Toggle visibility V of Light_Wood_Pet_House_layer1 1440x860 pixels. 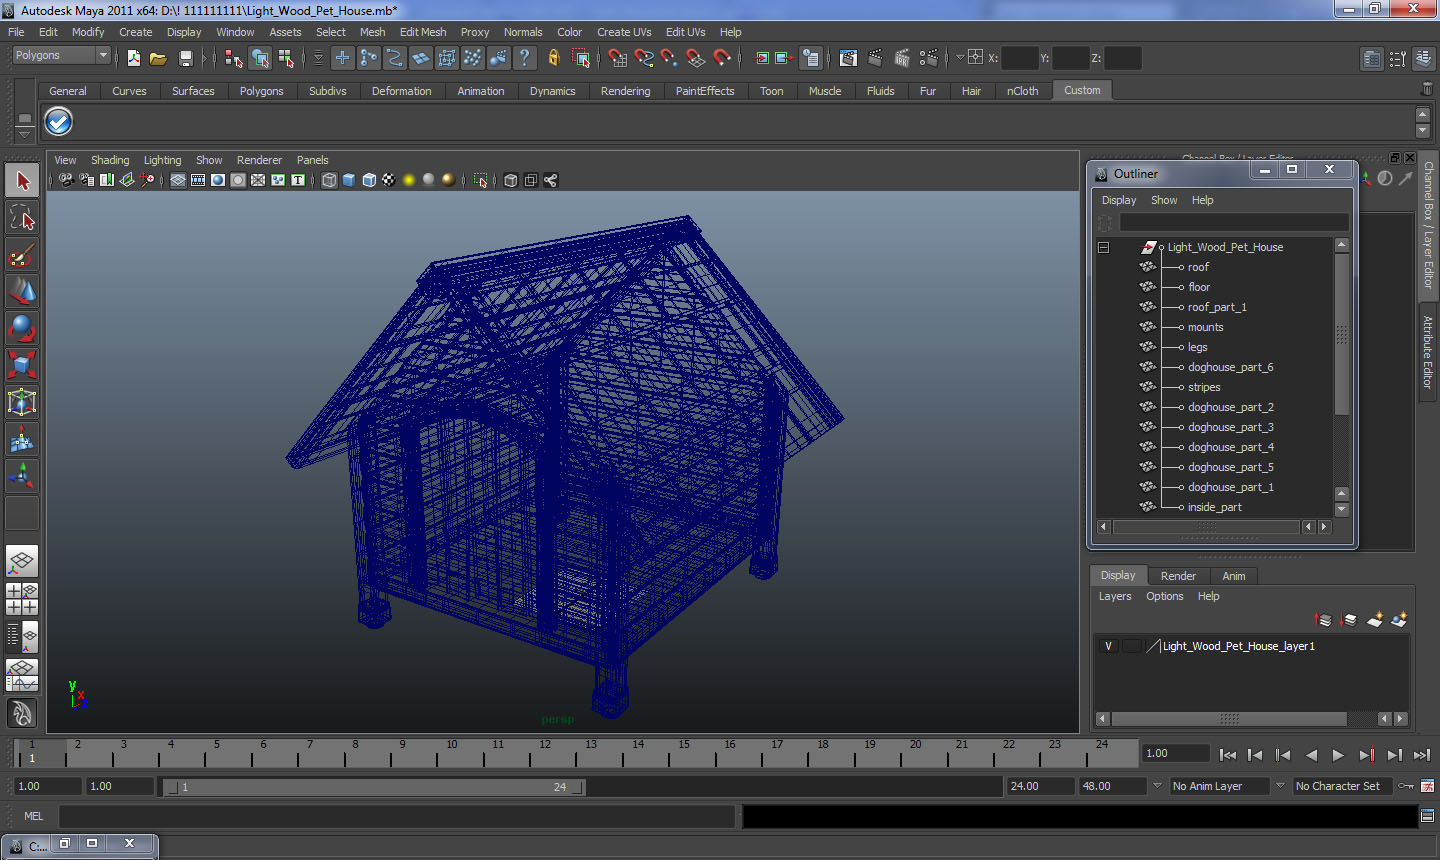(1108, 646)
